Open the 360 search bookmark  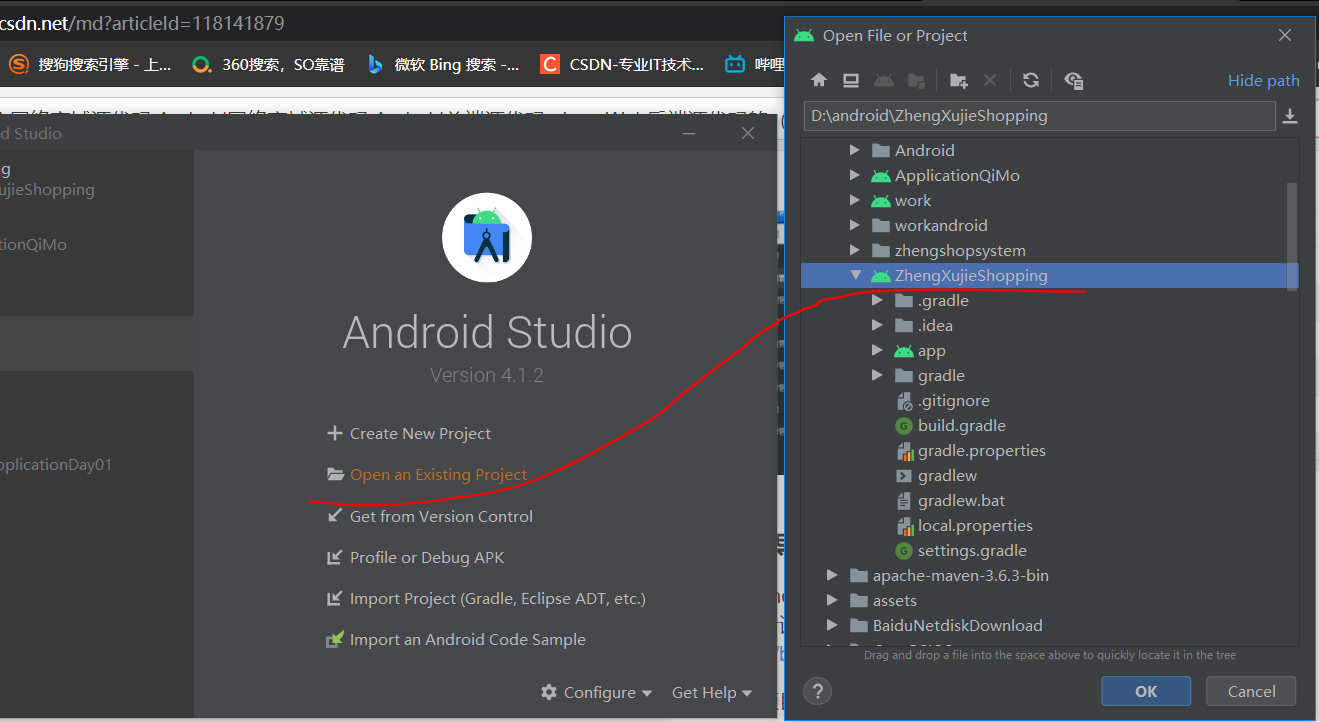tap(268, 64)
